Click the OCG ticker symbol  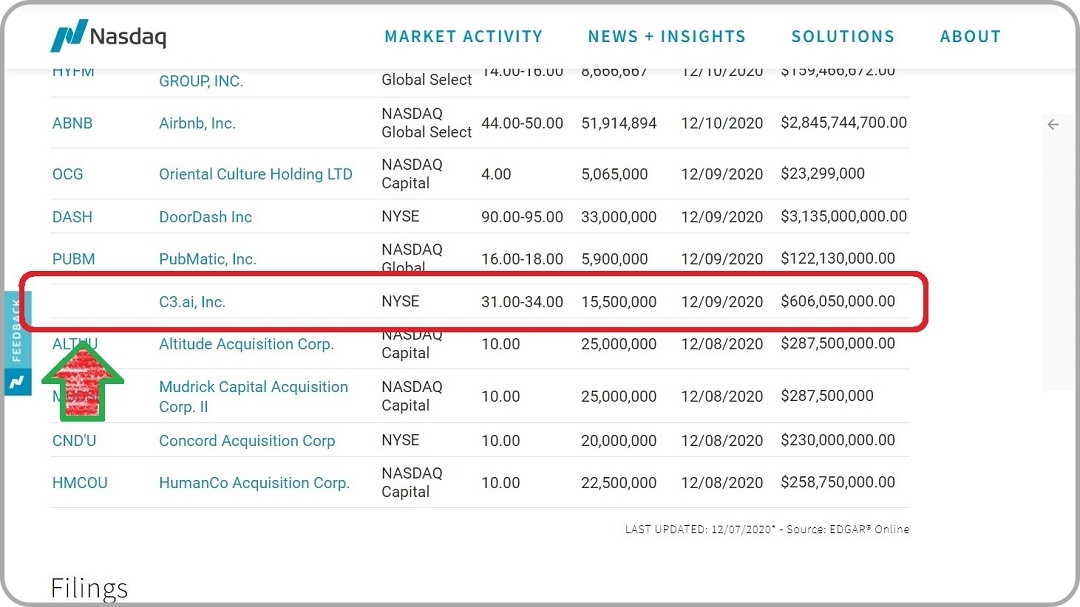tap(68, 174)
